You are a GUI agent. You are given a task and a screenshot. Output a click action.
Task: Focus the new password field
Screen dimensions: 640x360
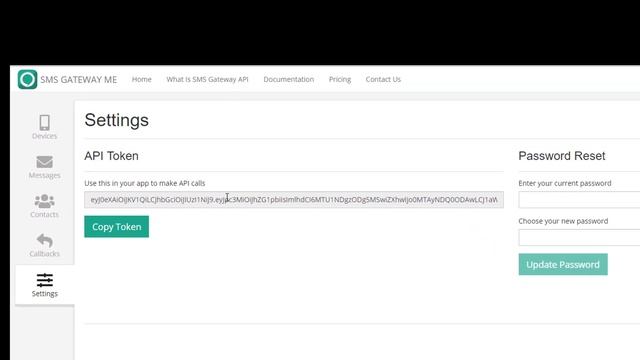point(579,238)
